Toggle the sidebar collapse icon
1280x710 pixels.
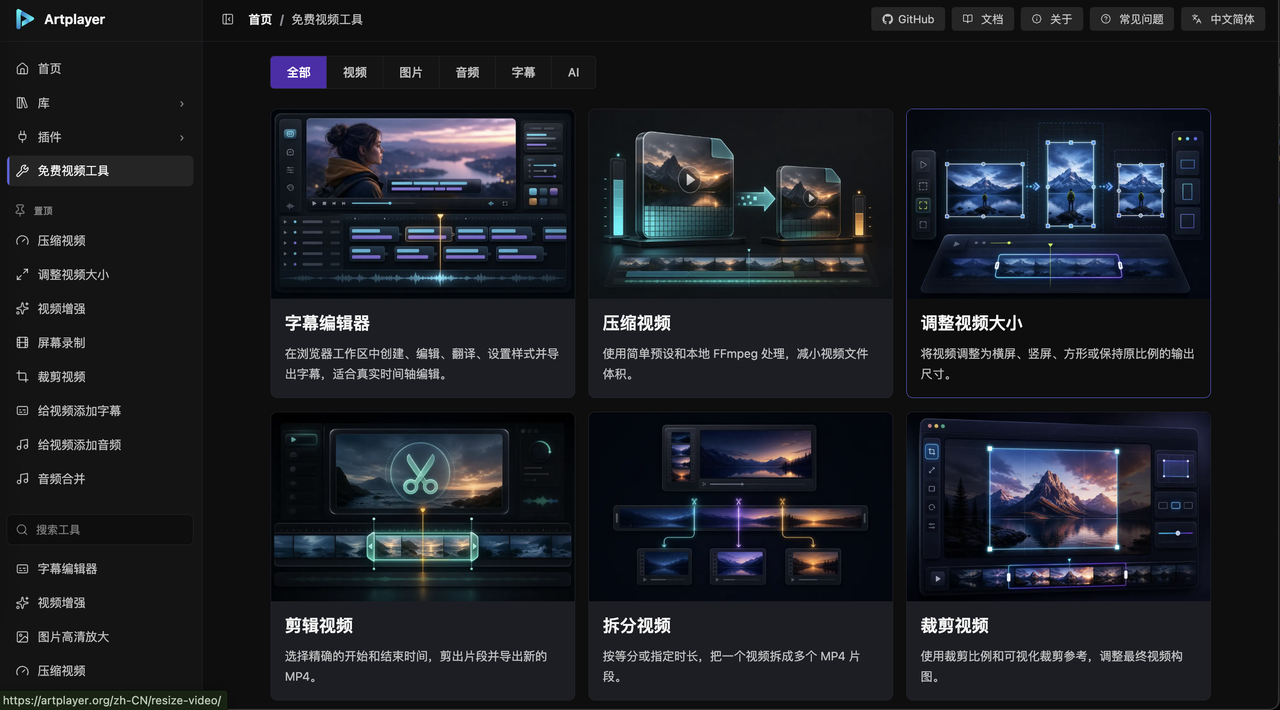click(x=228, y=19)
